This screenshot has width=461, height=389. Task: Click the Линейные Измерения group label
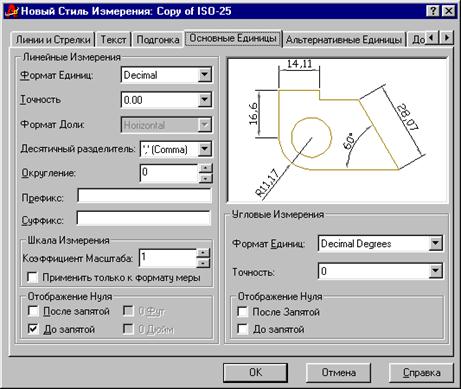pos(71,57)
